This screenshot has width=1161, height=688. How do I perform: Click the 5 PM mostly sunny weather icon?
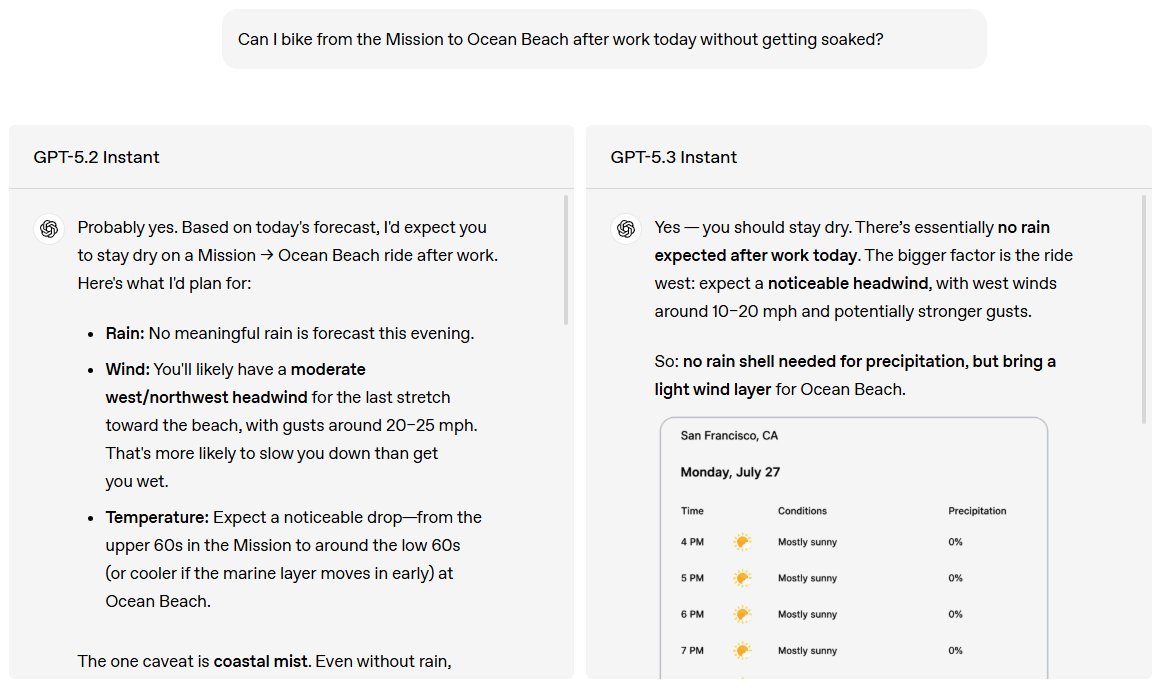tap(741, 578)
